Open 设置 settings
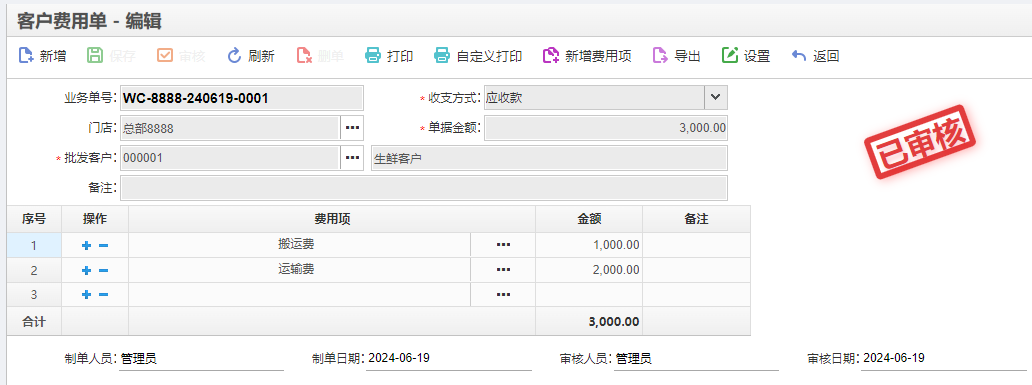The image size is (1032, 385). (x=746, y=56)
